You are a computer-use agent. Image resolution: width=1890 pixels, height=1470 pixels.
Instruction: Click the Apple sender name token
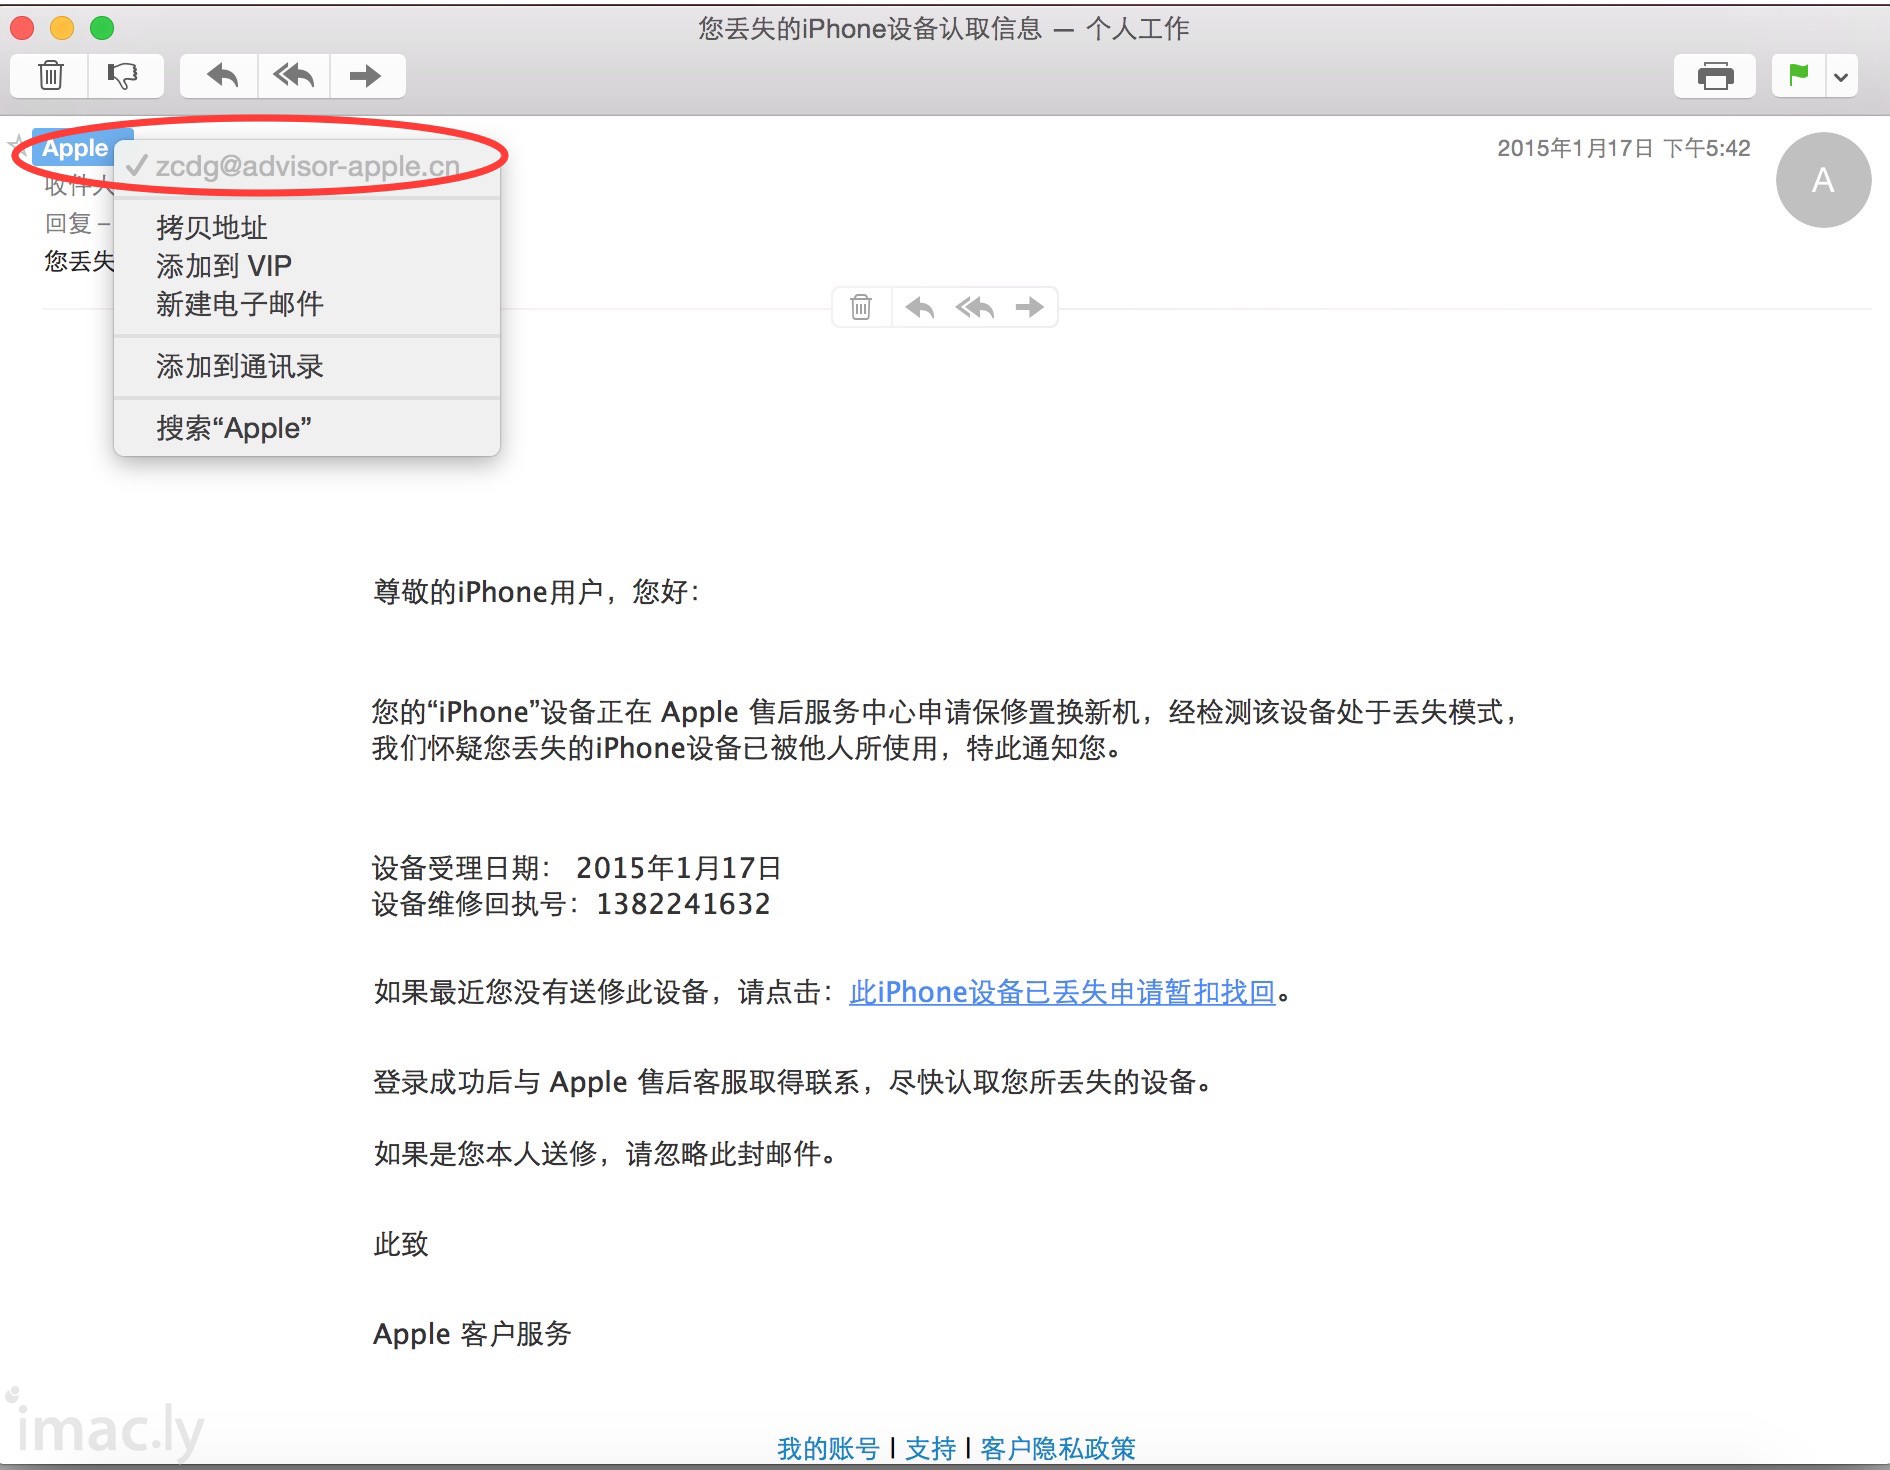point(75,148)
